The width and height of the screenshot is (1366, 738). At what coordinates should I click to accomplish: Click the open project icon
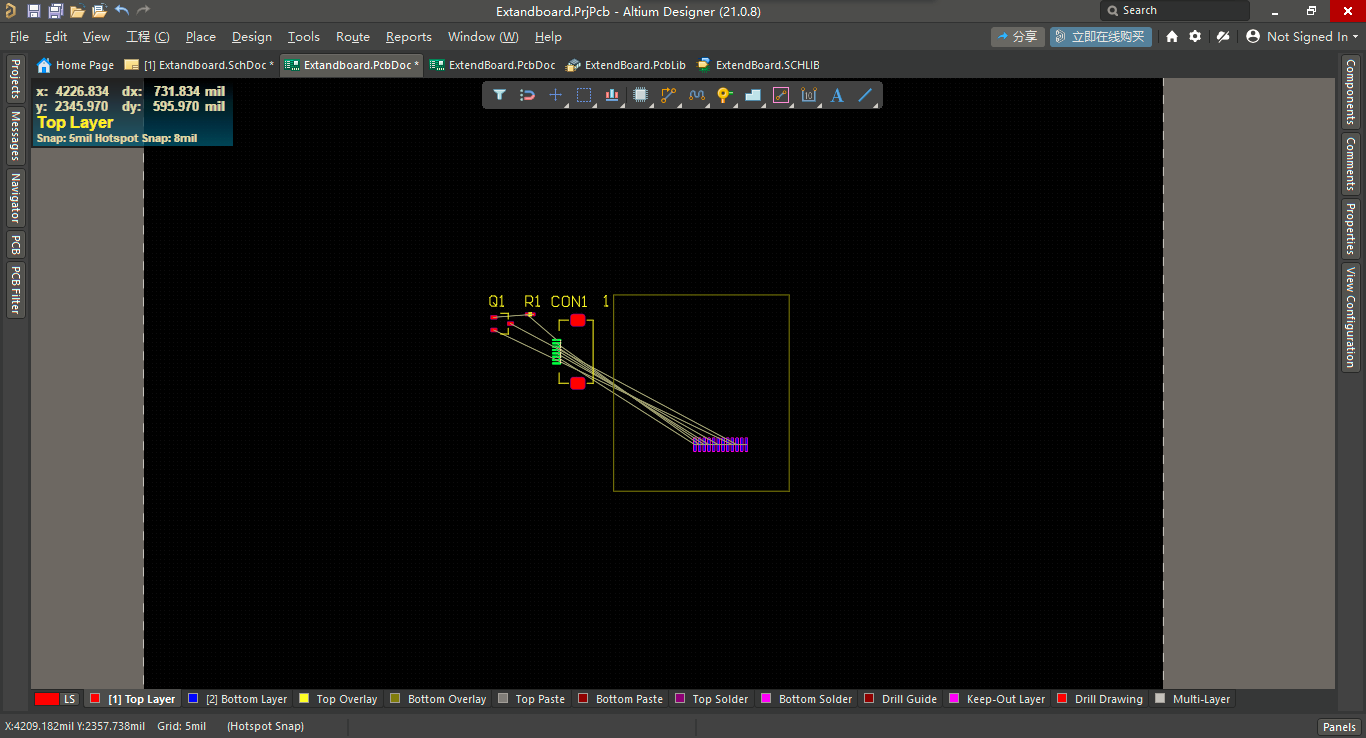(x=99, y=11)
